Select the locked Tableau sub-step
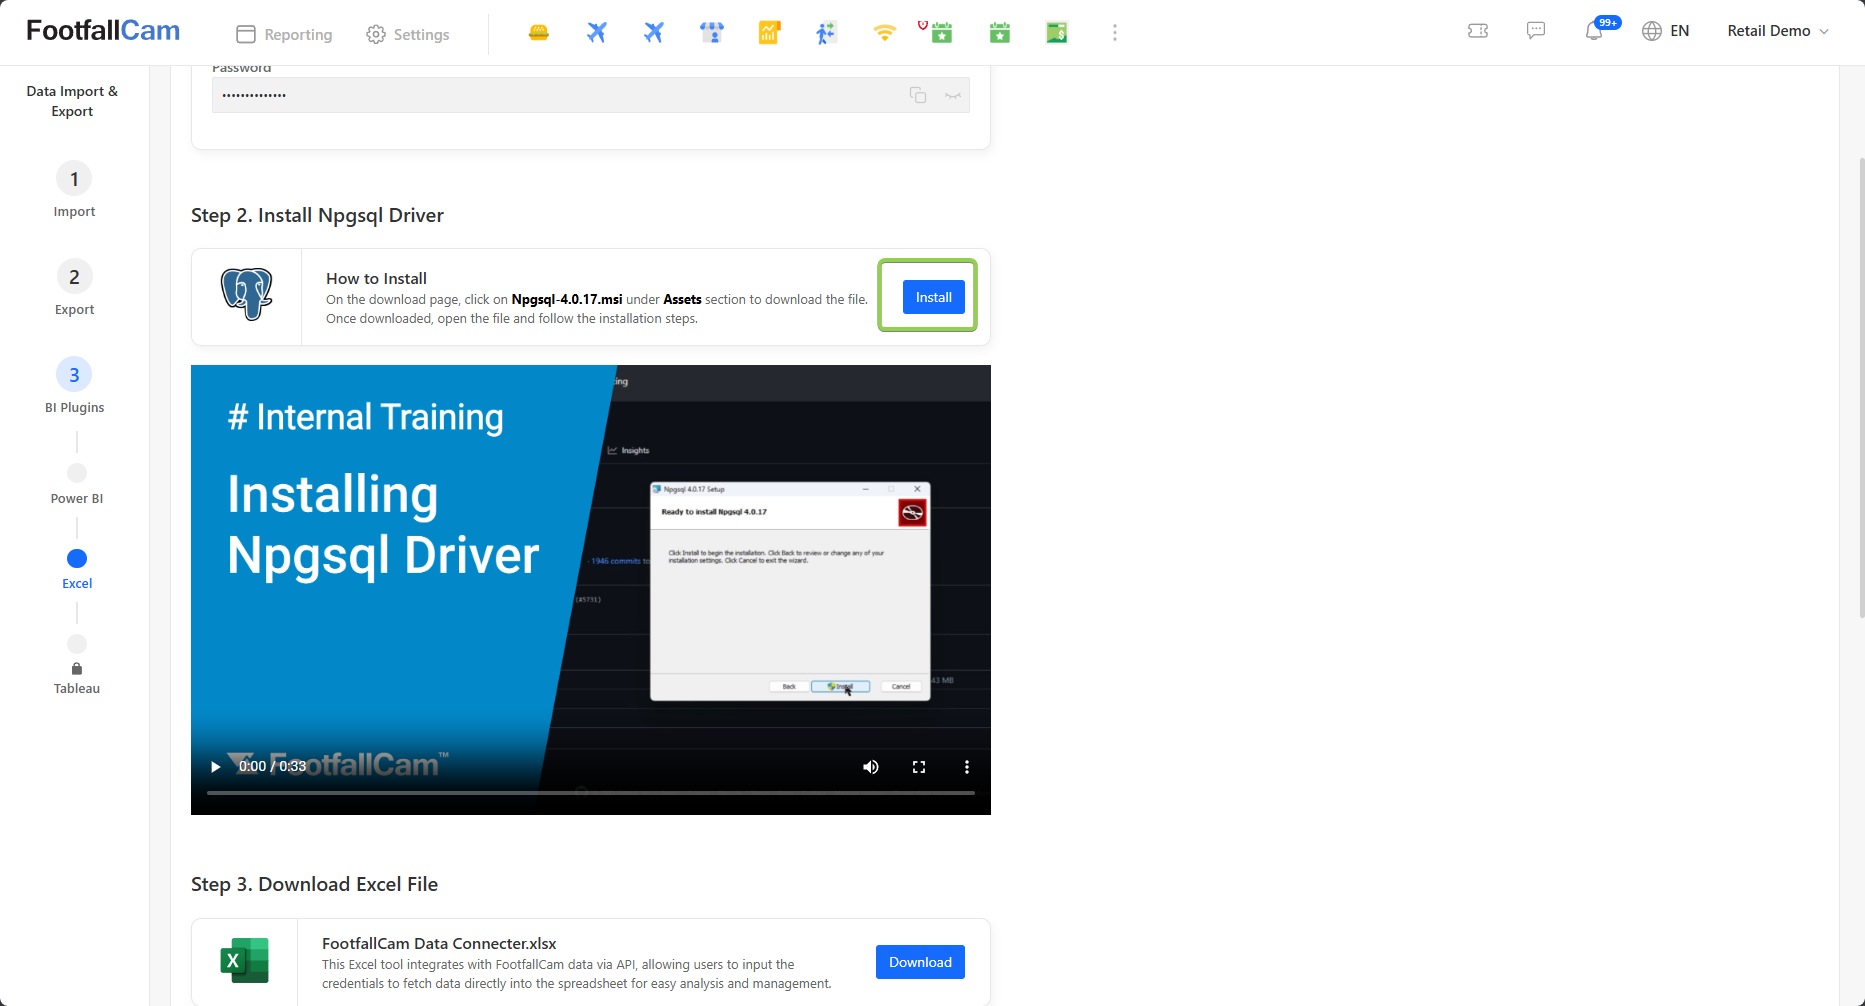Image resolution: width=1865 pixels, height=1006 pixels. pyautogui.click(x=77, y=665)
